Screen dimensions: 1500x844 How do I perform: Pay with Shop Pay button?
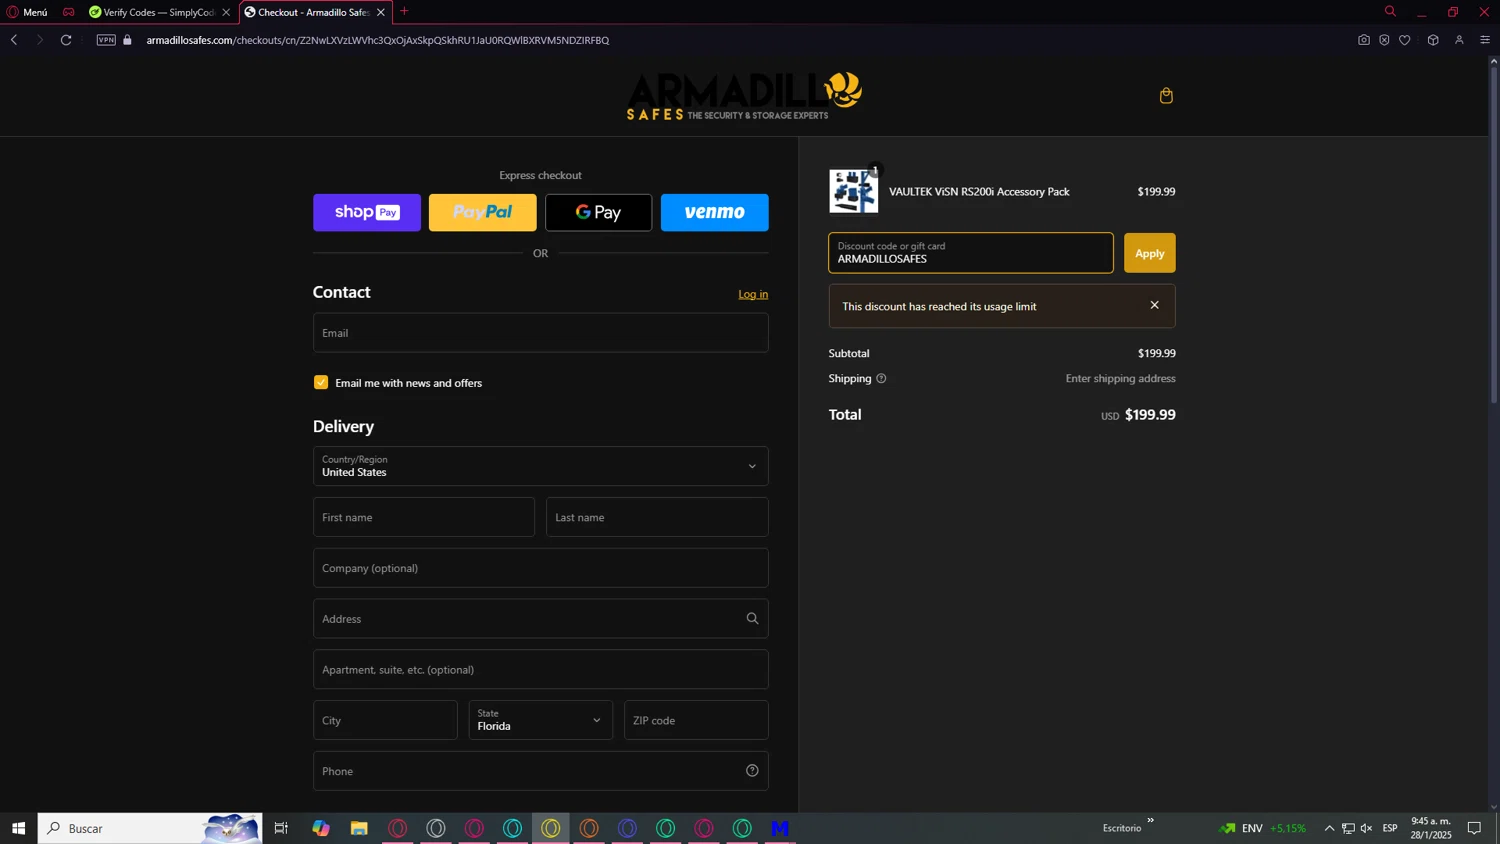point(367,212)
